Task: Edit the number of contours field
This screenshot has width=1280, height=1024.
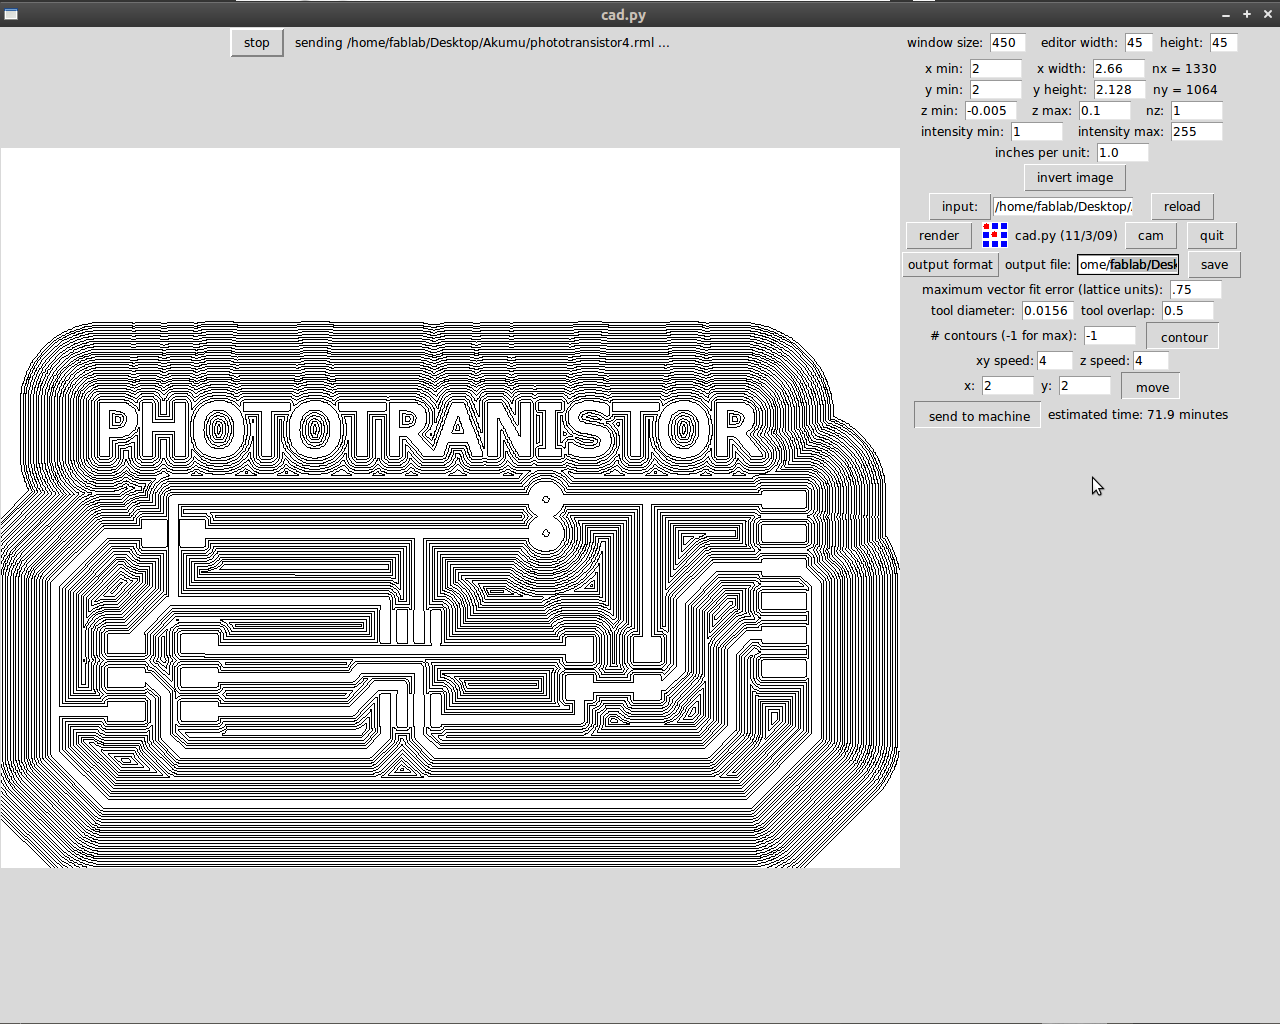Action: point(1110,336)
